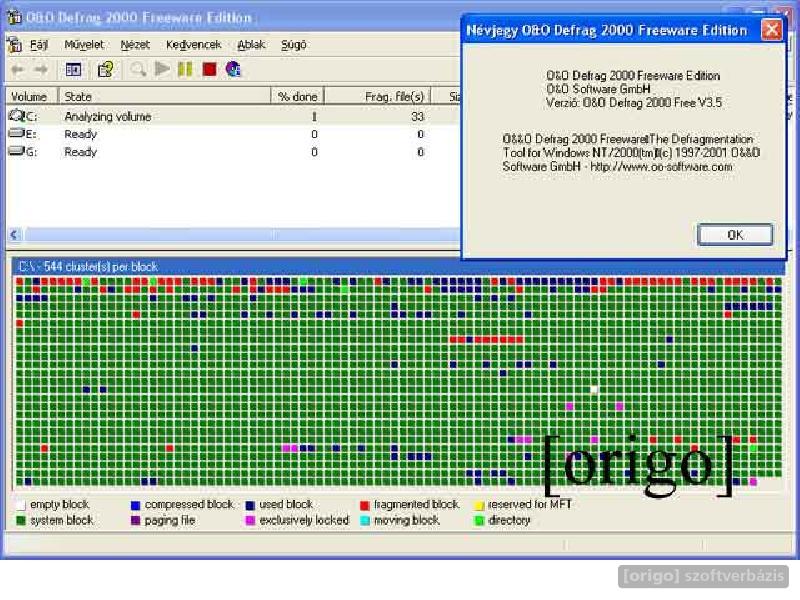Screen dimensions: 800x600
Task: Click the "used block" legend label
Action: [286, 505]
